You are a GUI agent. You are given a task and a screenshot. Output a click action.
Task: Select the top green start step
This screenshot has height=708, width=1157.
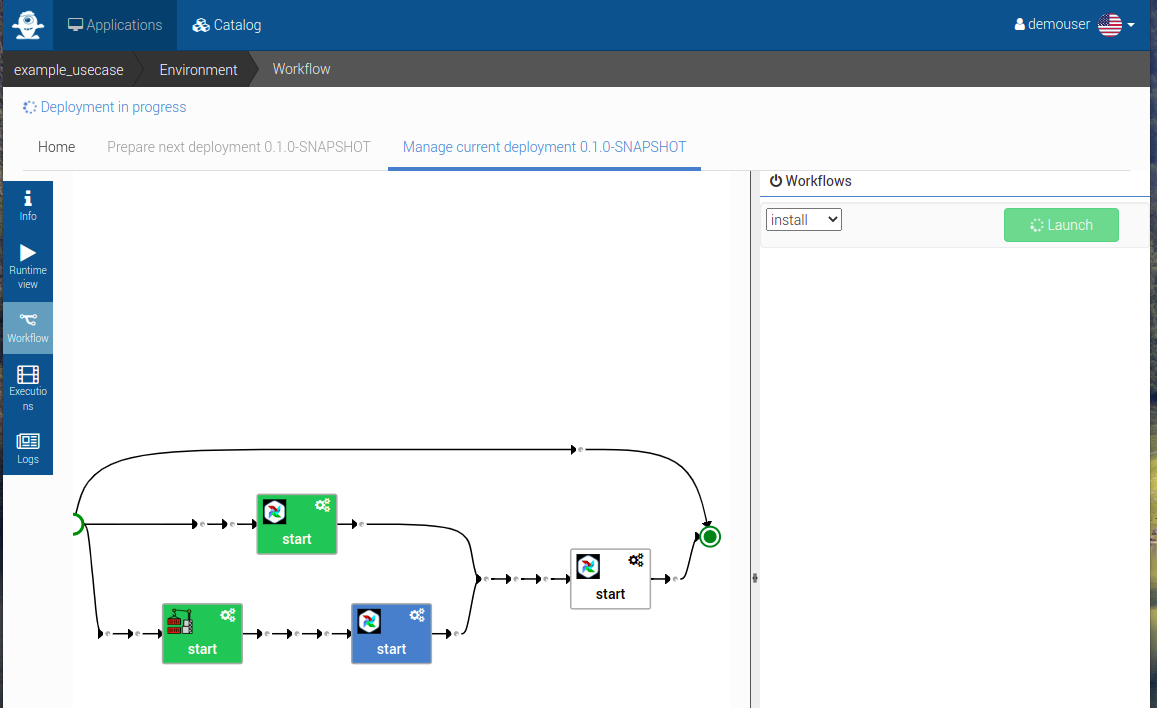coord(297,524)
